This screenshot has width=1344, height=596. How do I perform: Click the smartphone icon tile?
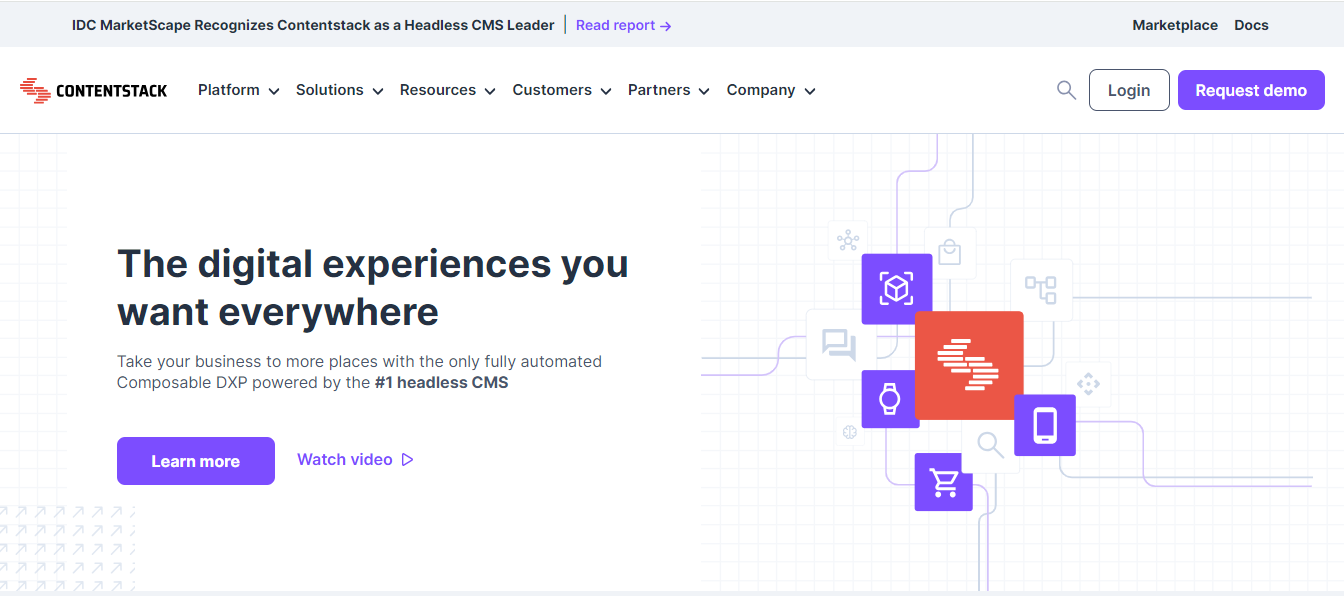(1044, 425)
